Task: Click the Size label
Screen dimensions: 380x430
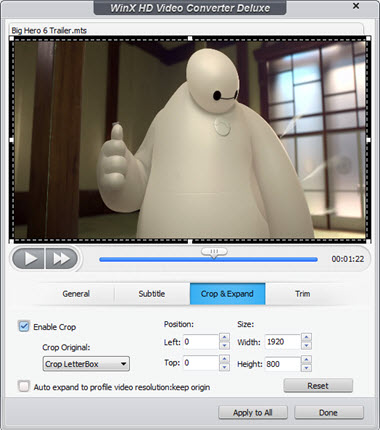Action: (x=246, y=324)
